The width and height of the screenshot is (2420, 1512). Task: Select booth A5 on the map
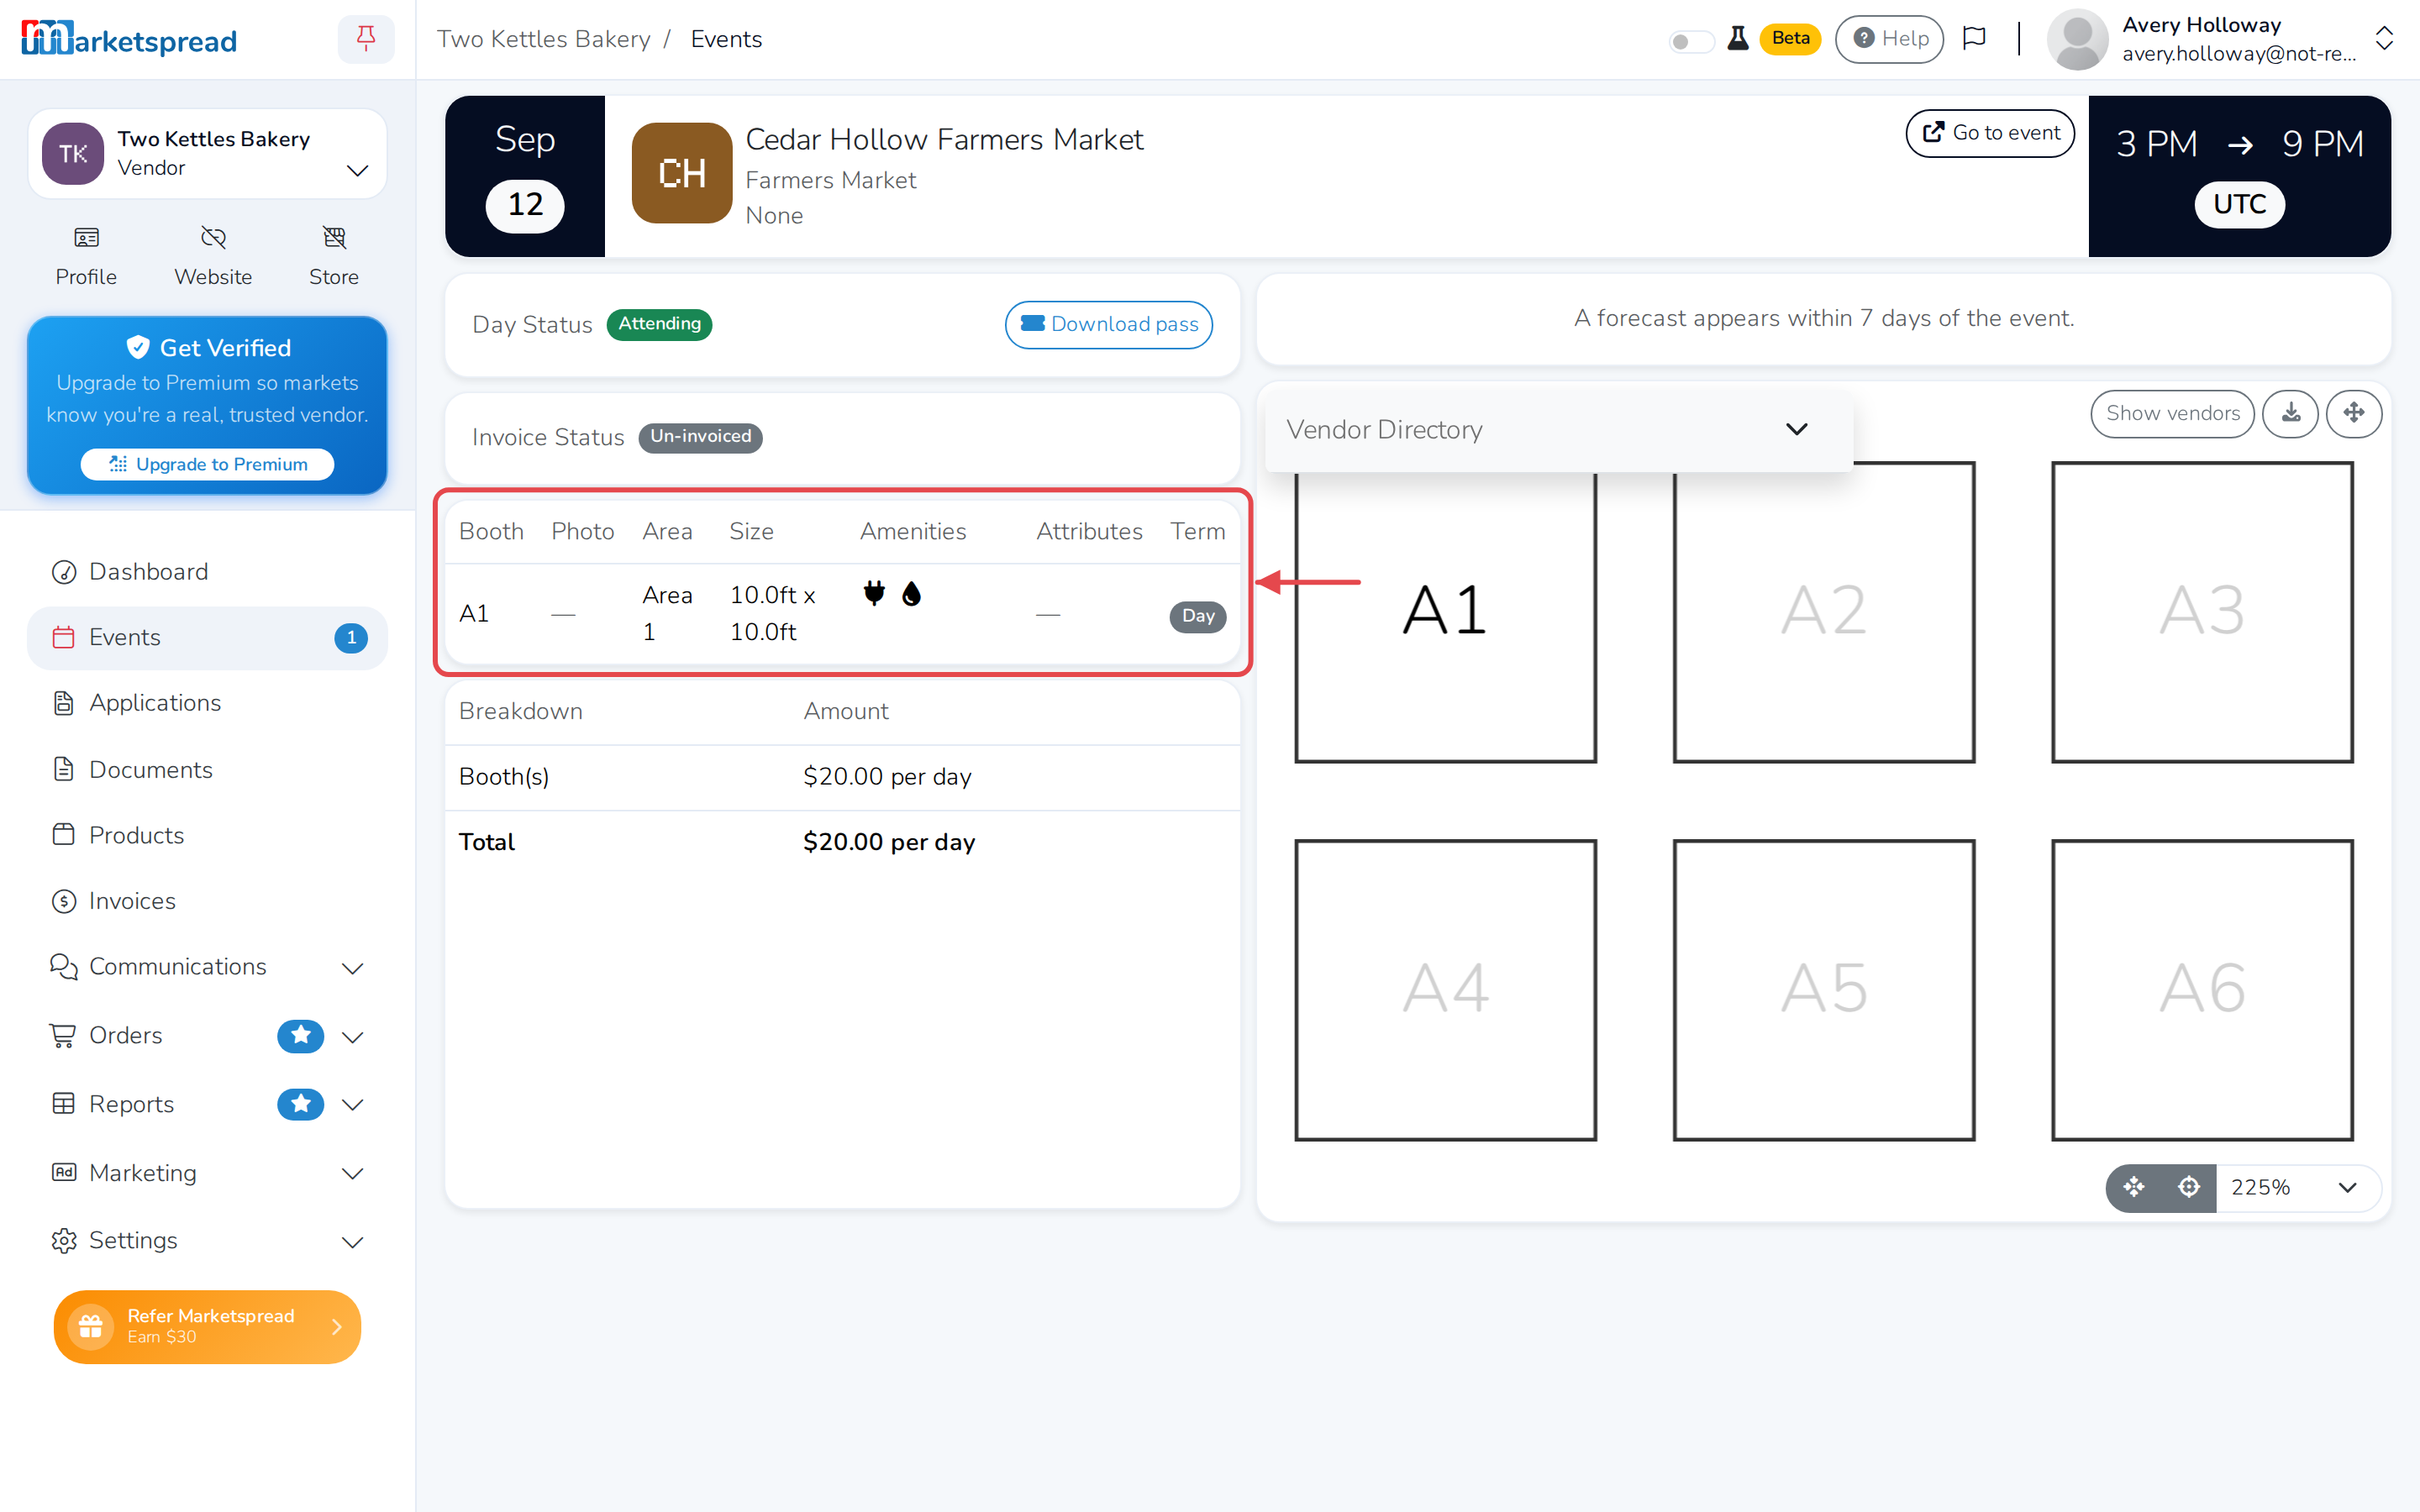pos(1824,989)
